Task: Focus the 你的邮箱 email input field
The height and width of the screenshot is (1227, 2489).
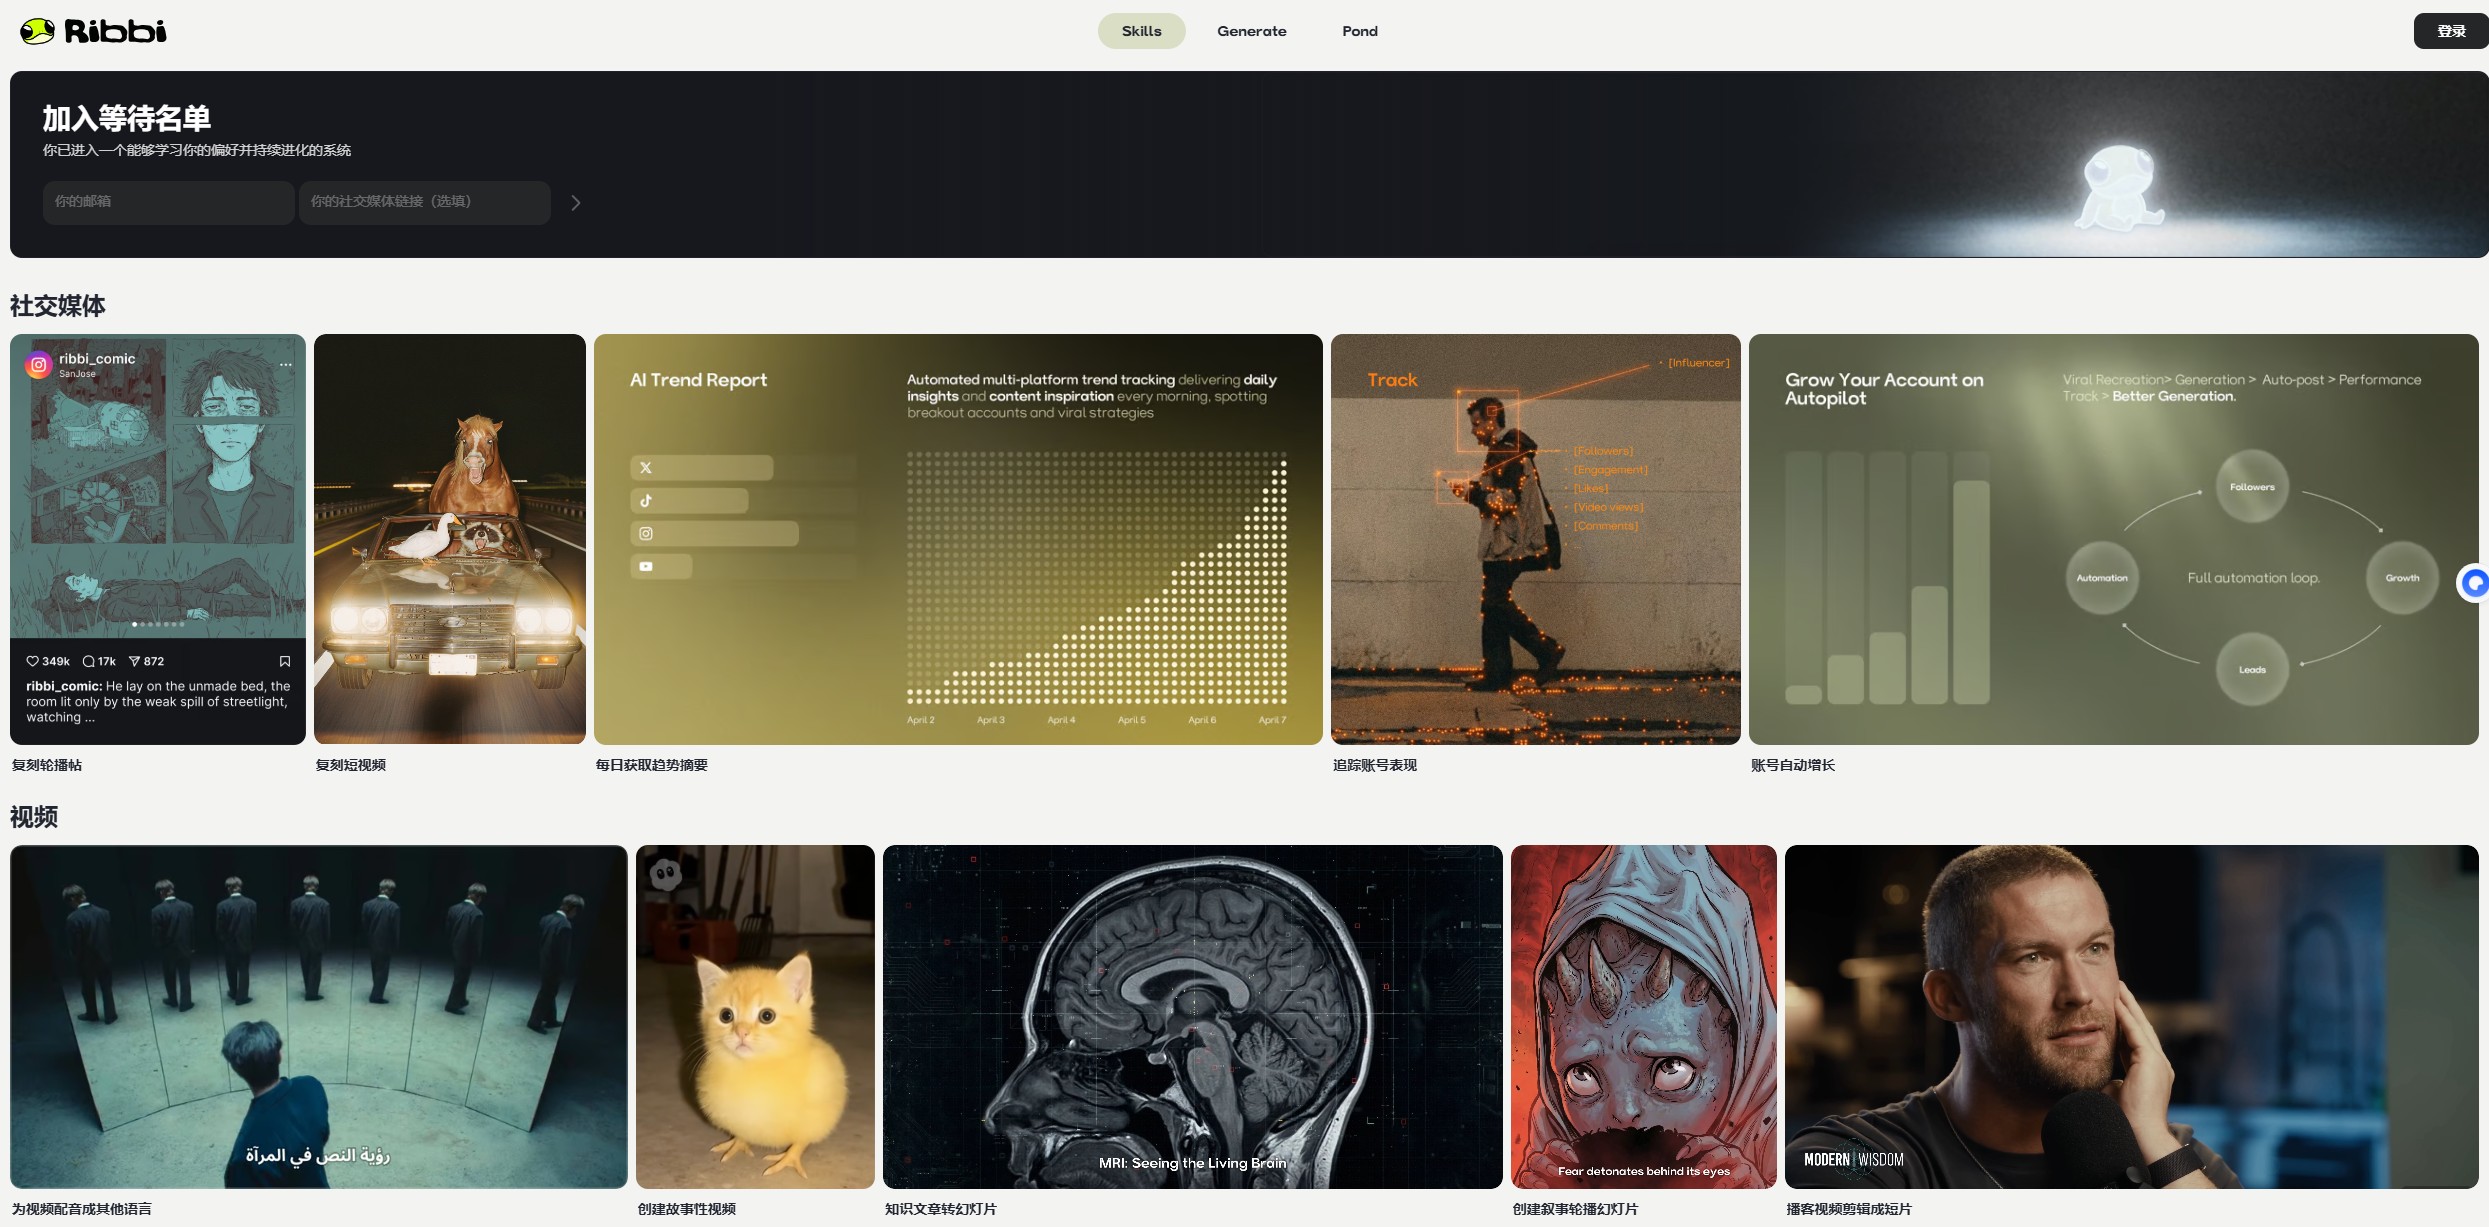Action: coord(168,202)
